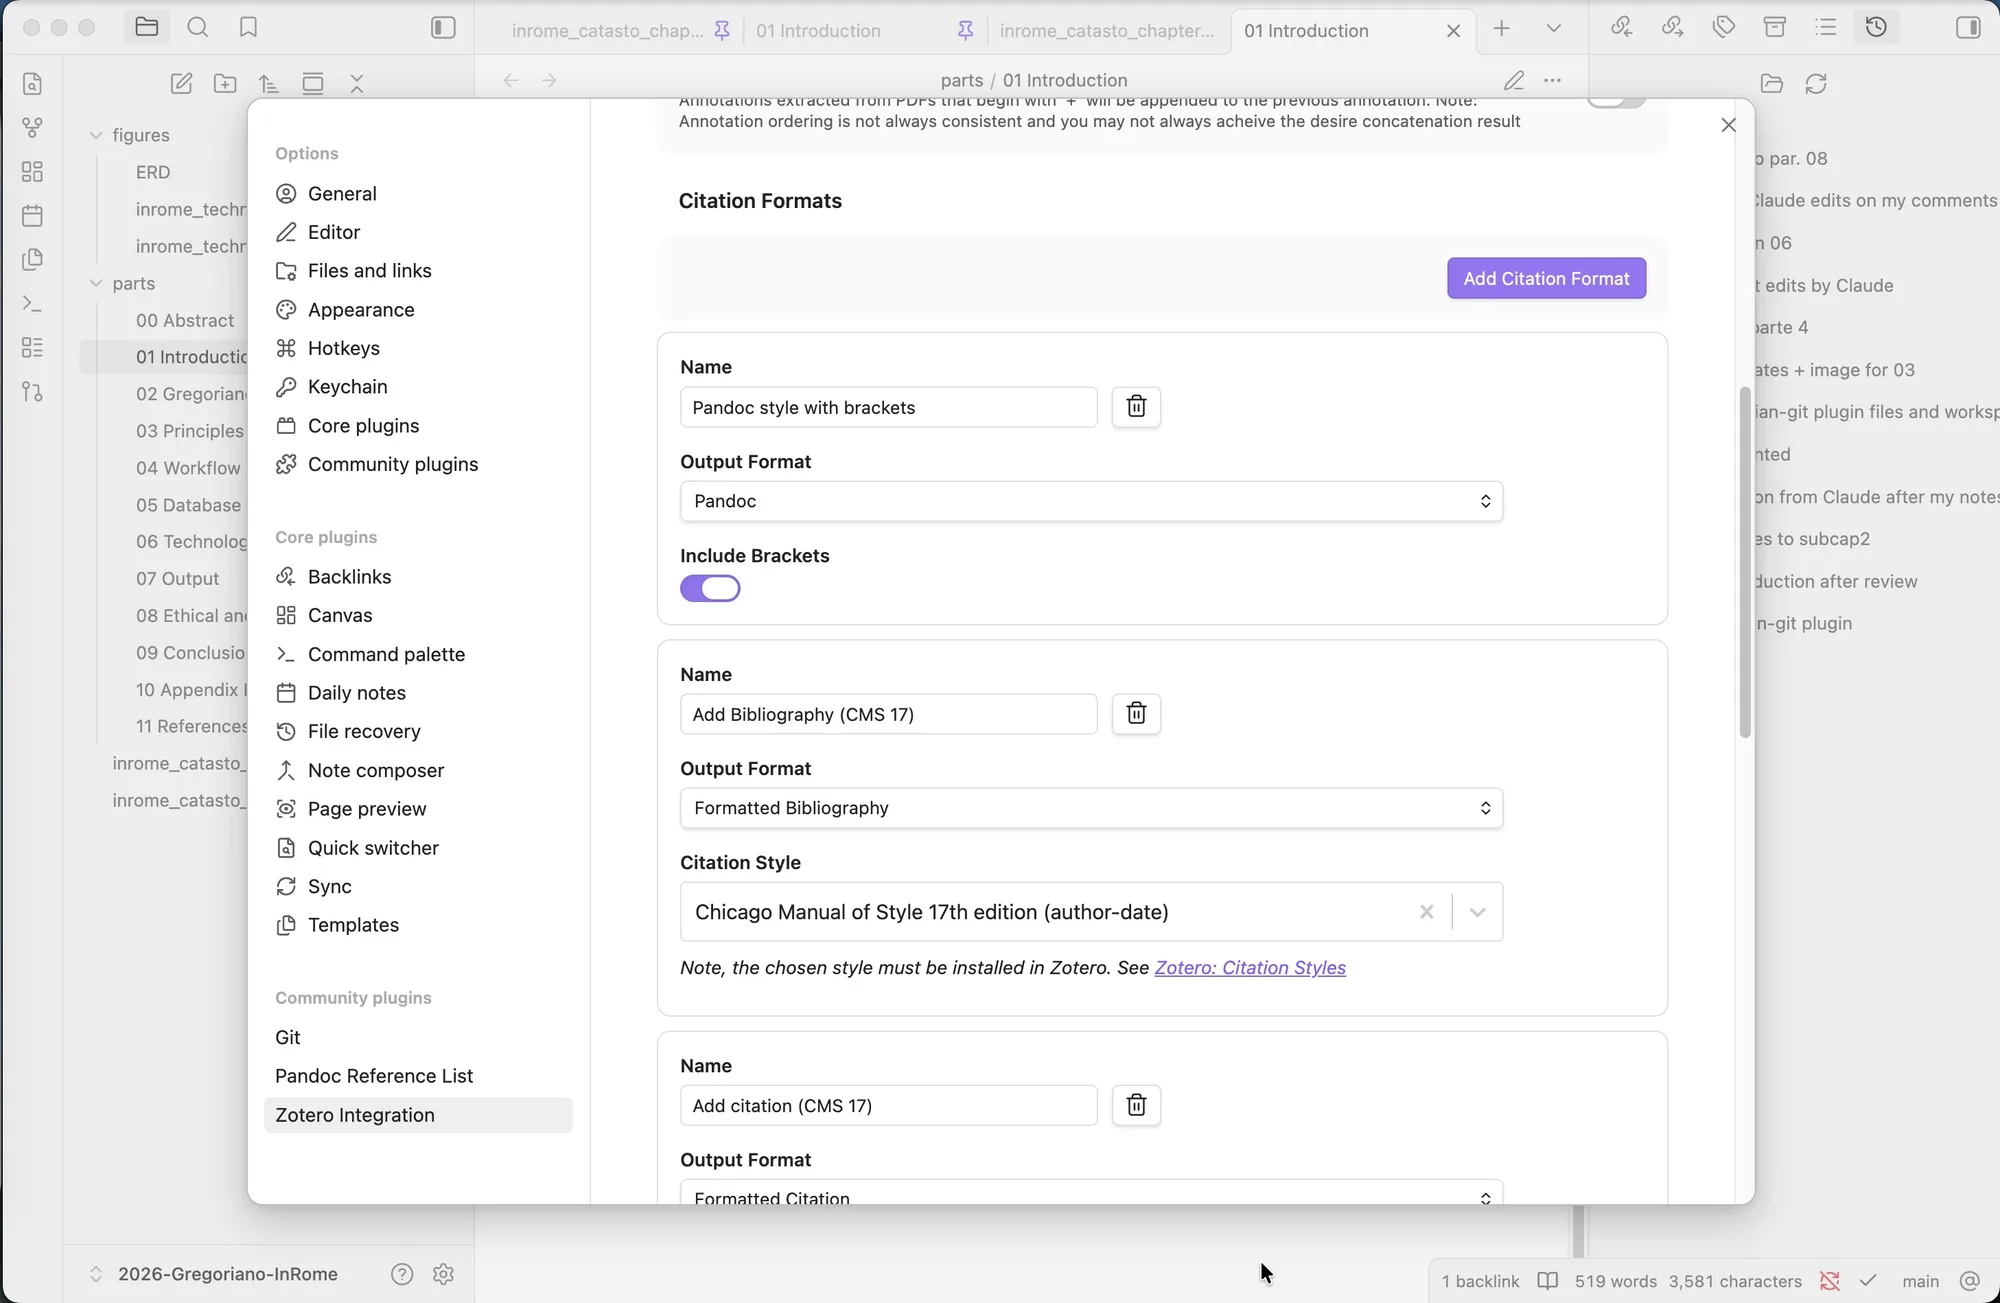Close the settings dialog
Image resolution: width=2000 pixels, height=1303 pixels.
(x=1728, y=125)
